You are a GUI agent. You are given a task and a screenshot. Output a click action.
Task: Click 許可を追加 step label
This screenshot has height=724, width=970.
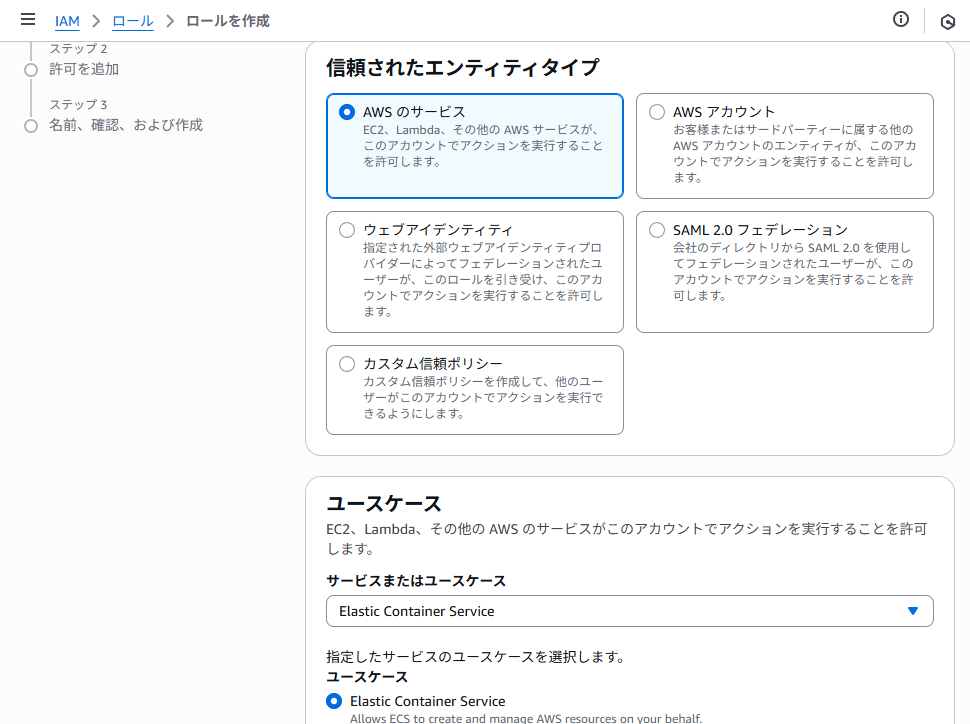(84, 69)
